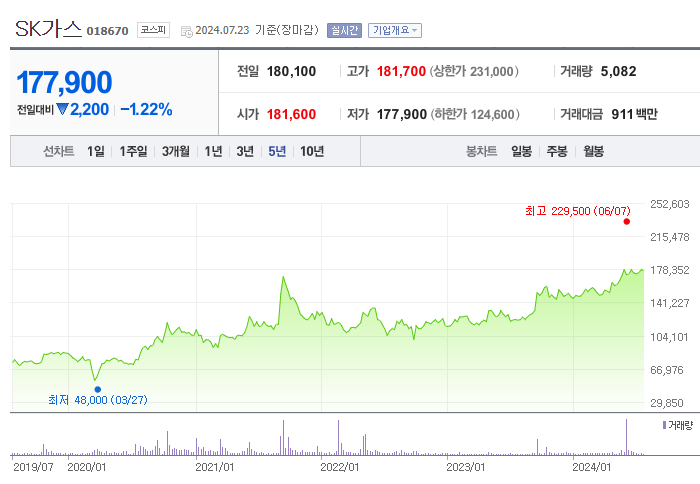Click the 상한가 231,000 text
700x484 pixels.
point(474,71)
